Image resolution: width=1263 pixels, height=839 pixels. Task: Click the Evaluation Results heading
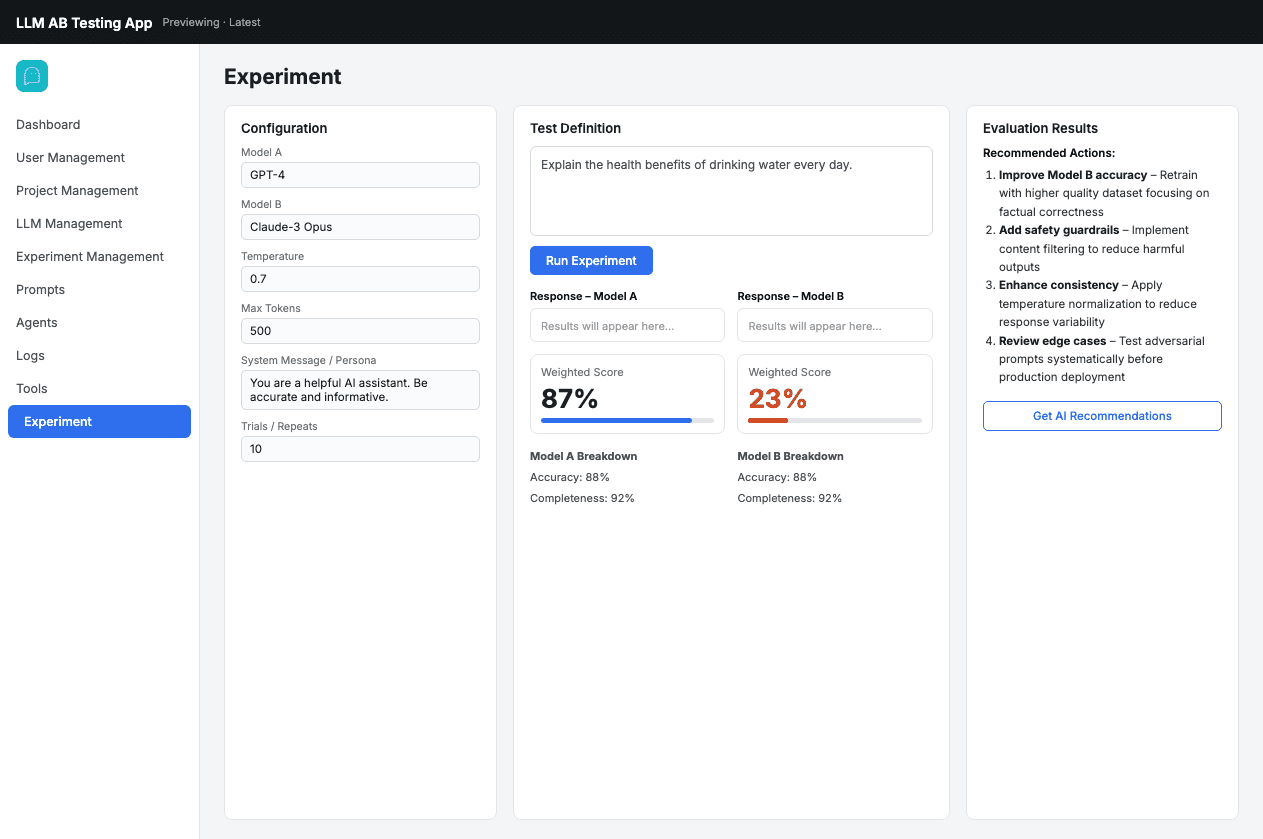[1040, 128]
